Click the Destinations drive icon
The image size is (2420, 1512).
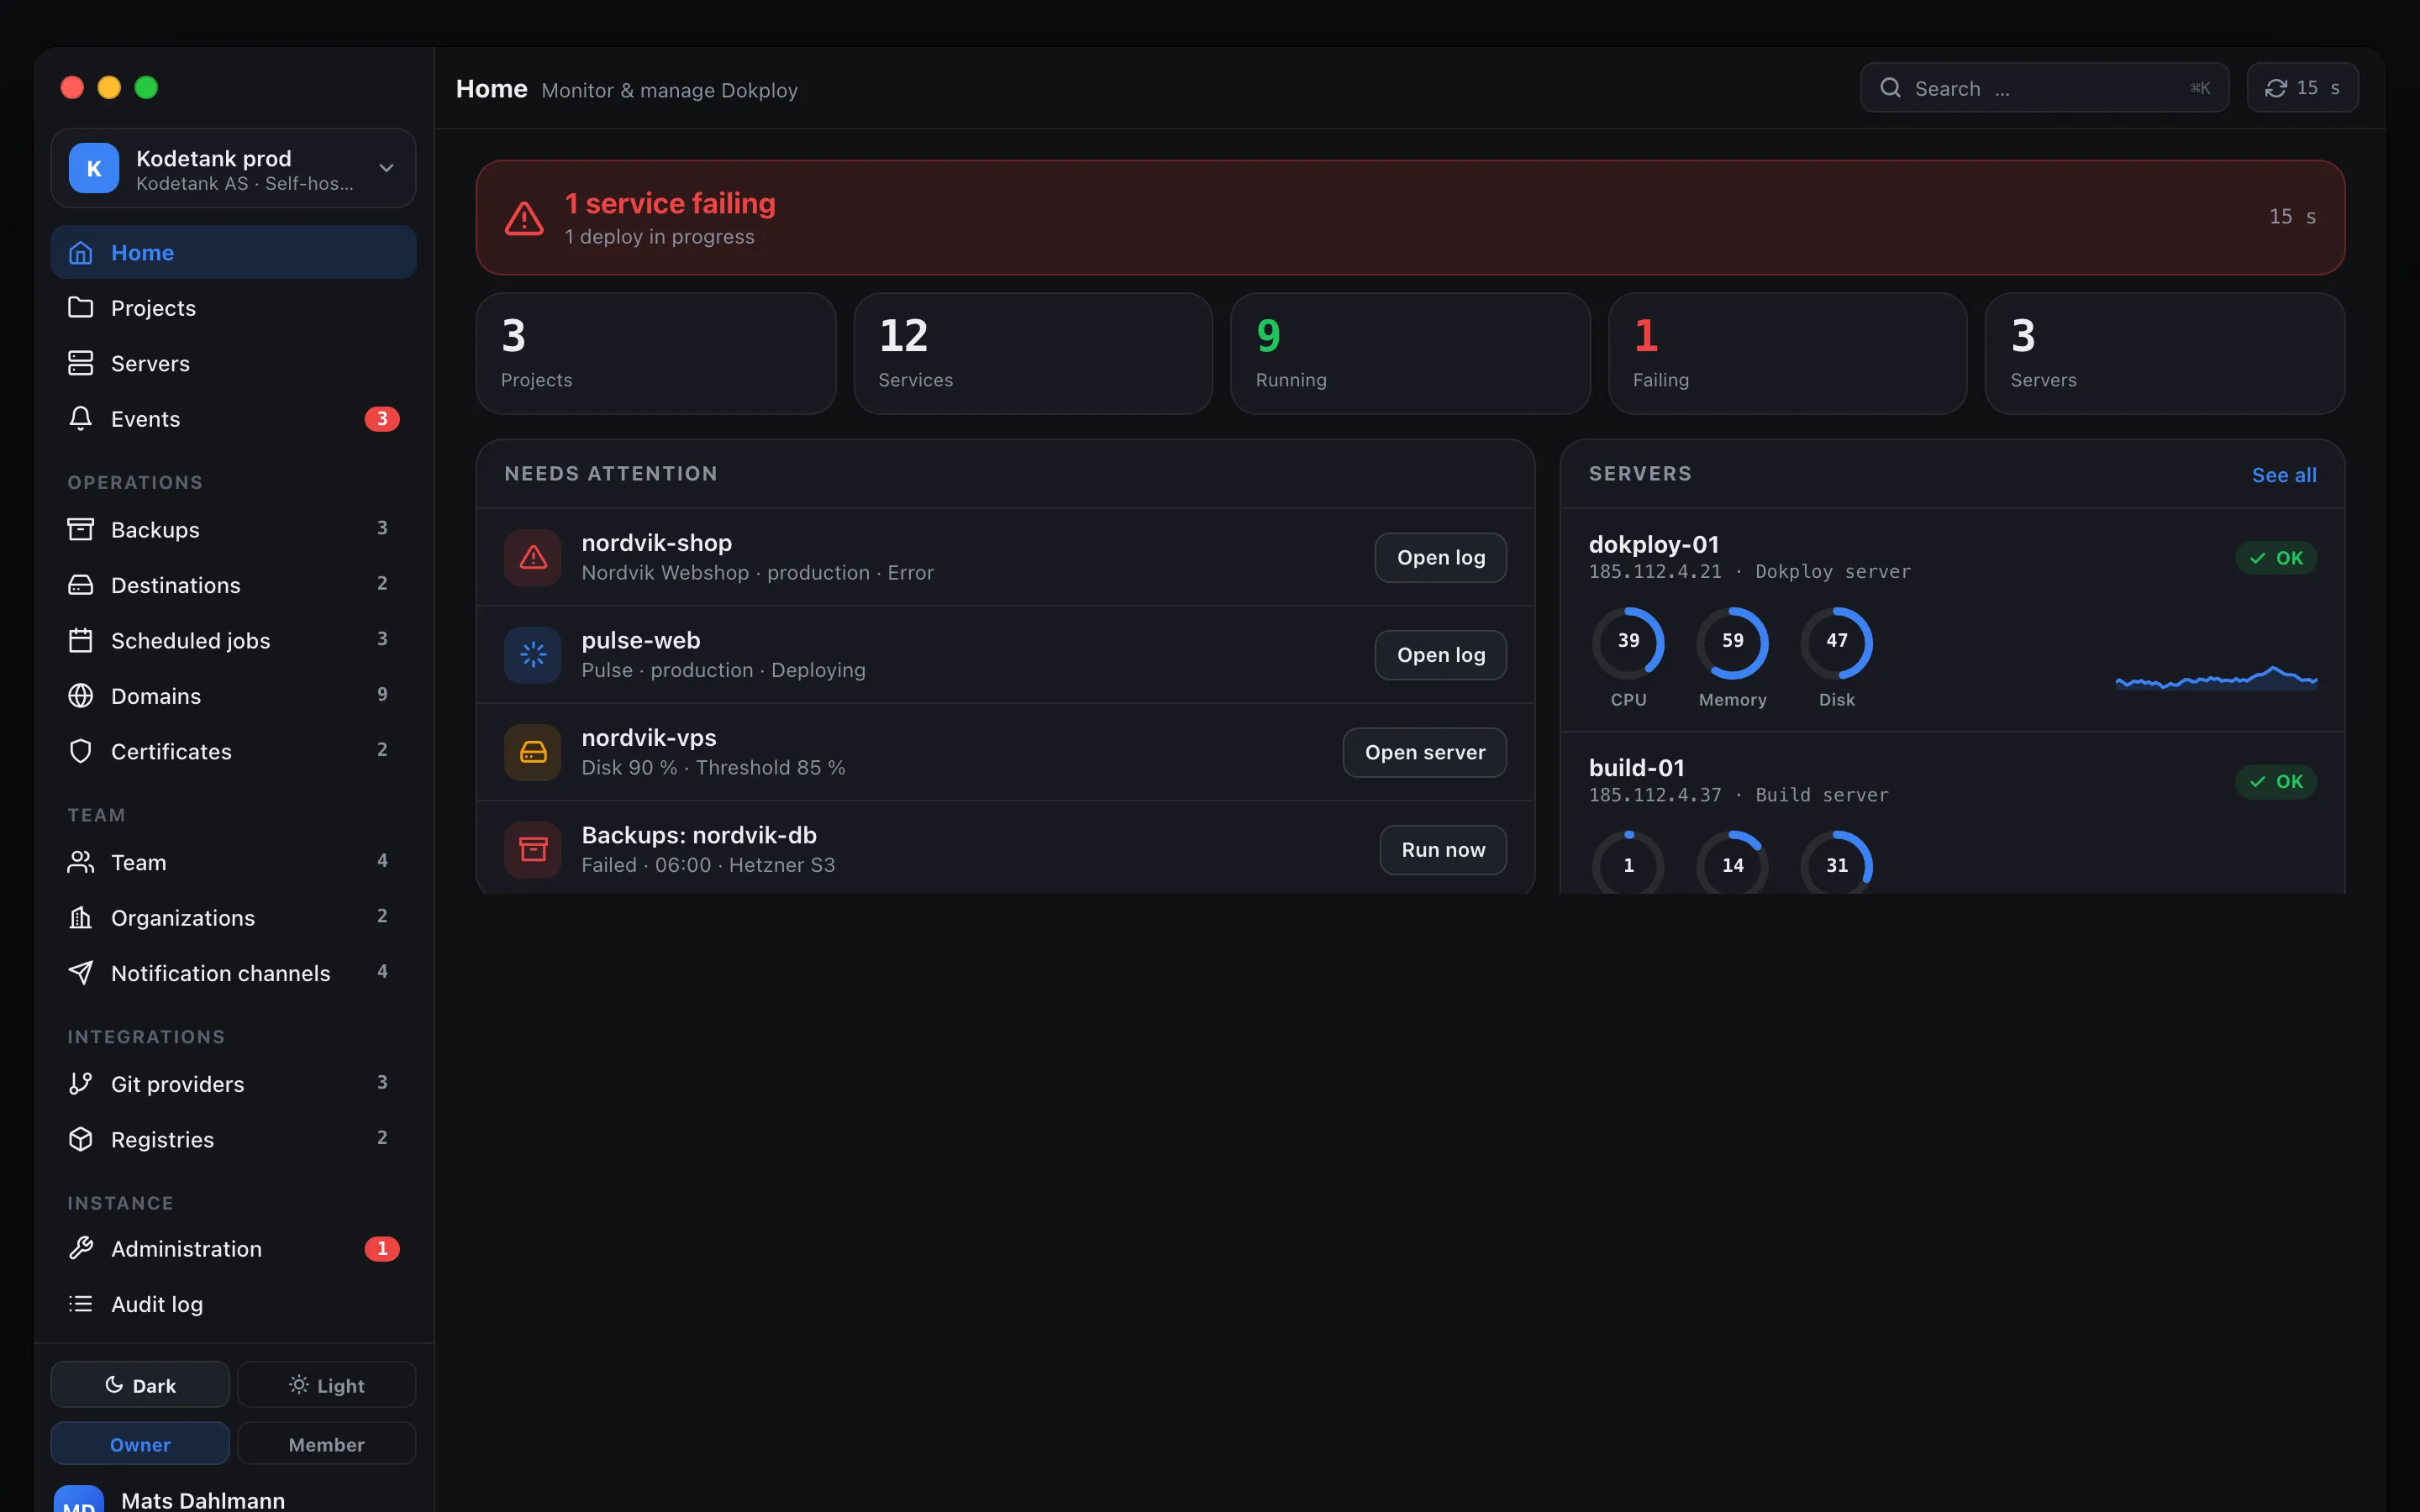81,585
